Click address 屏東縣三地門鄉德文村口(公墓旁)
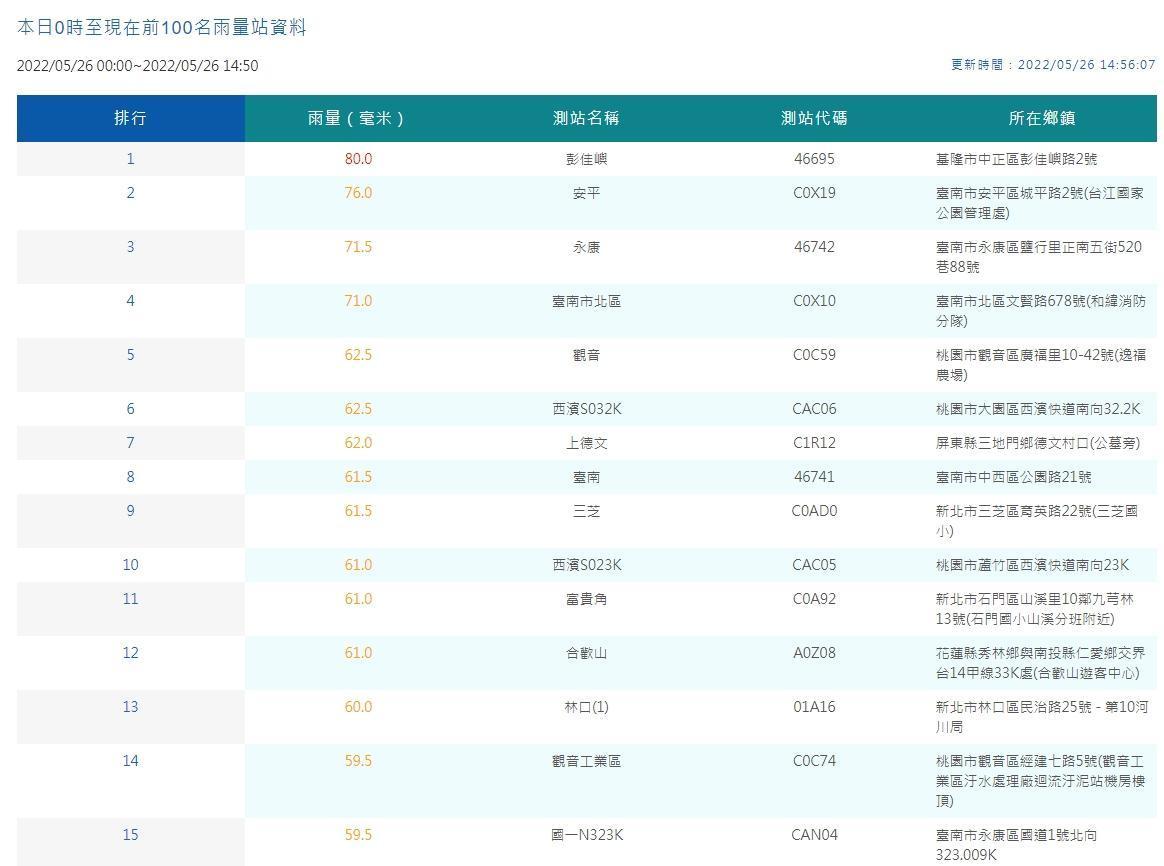This screenshot has height=866, width=1164. [1038, 443]
